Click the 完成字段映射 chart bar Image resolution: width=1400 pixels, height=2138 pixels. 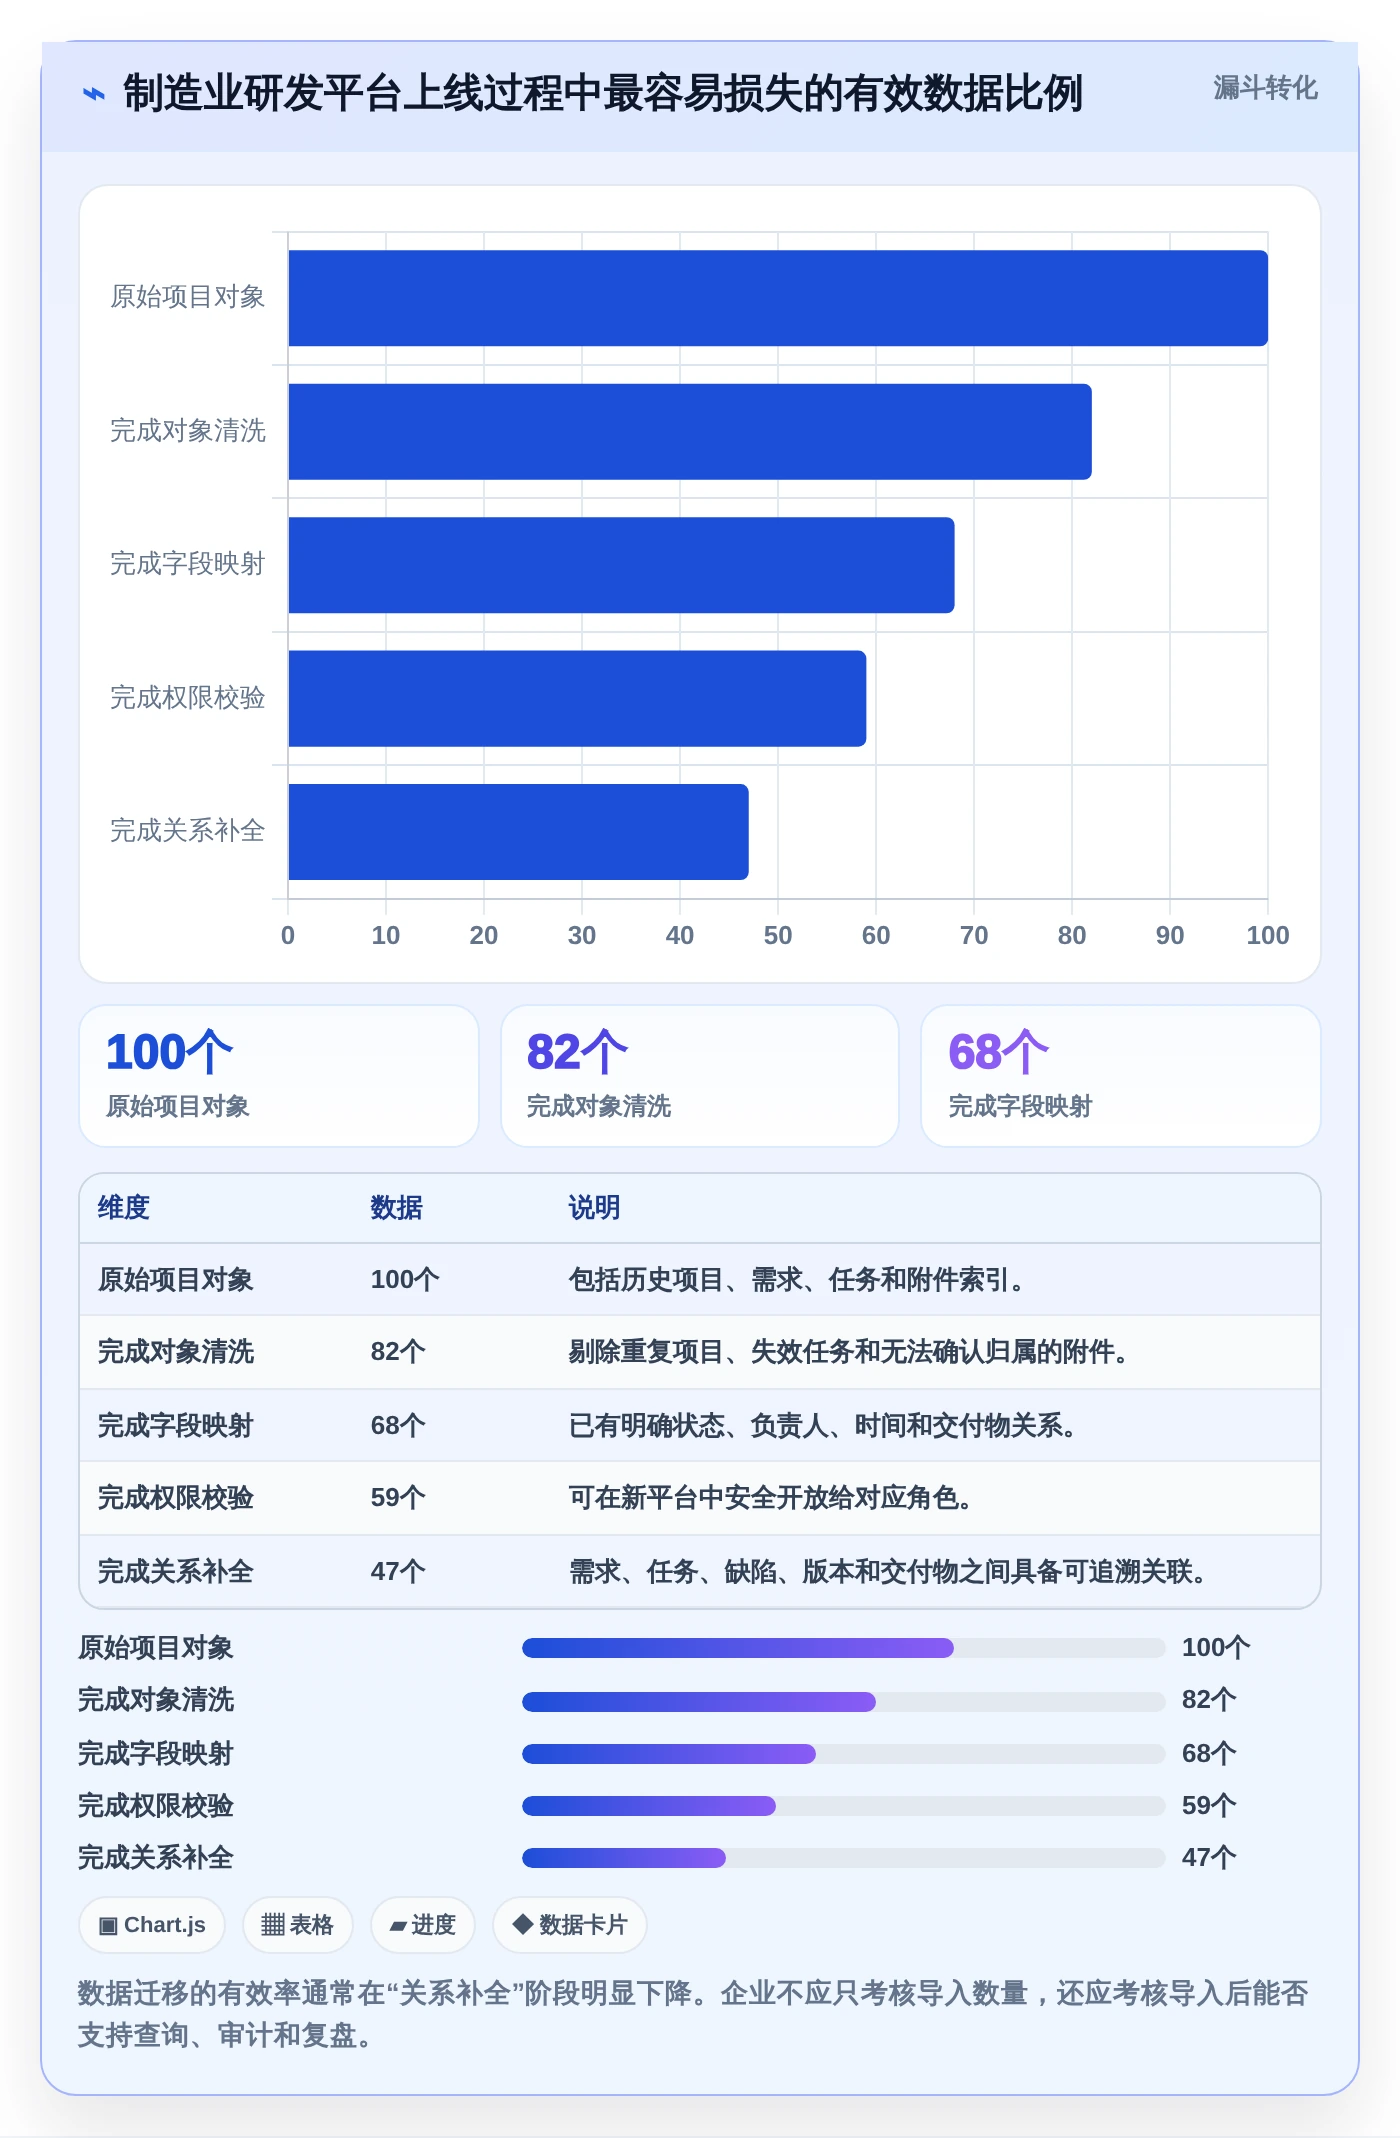click(x=621, y=565)
